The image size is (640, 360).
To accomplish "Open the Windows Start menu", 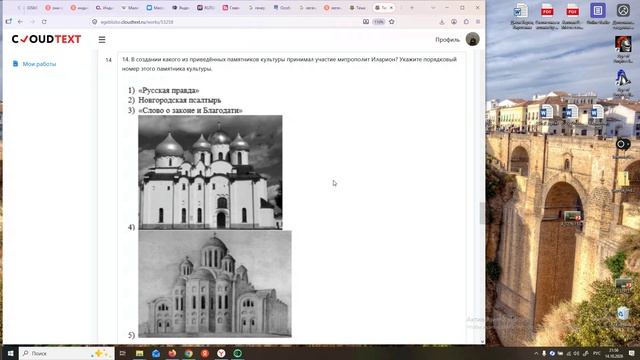I will point(10,353).
